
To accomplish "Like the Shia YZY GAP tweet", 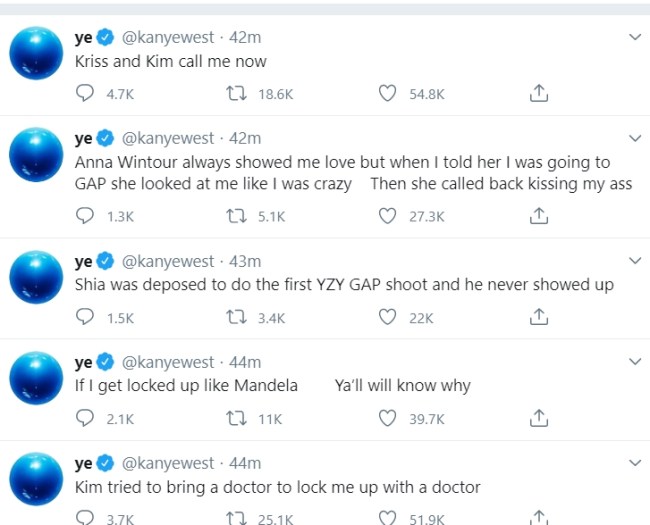I will click(388, 318).
